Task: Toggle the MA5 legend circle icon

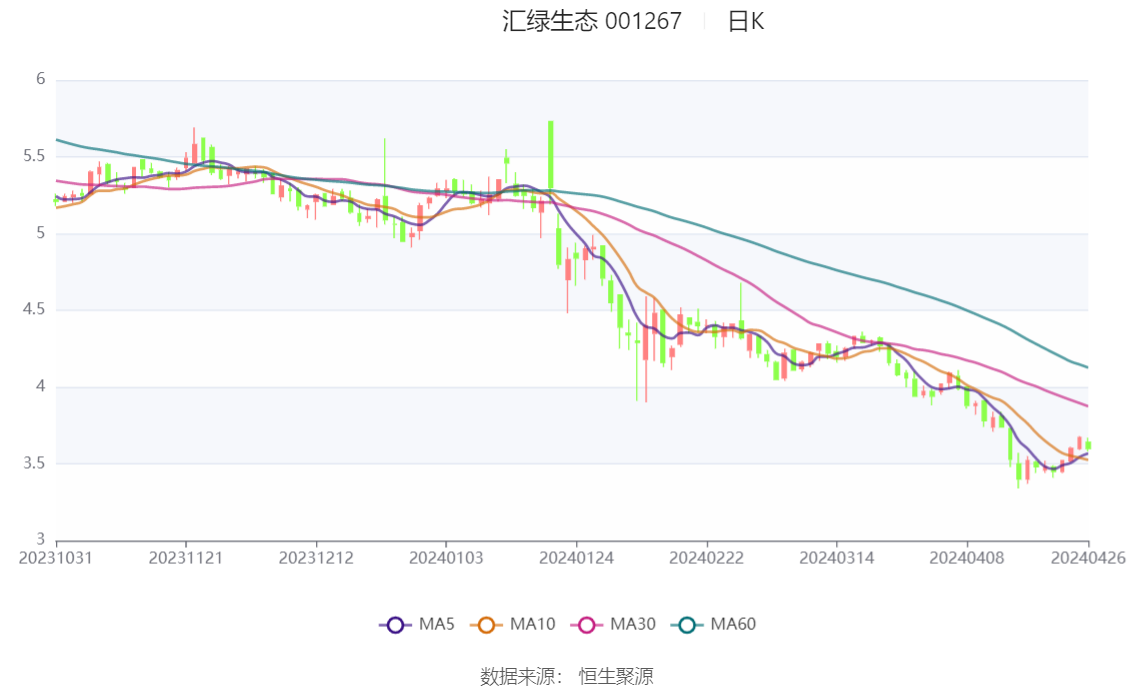Action: 395,625
